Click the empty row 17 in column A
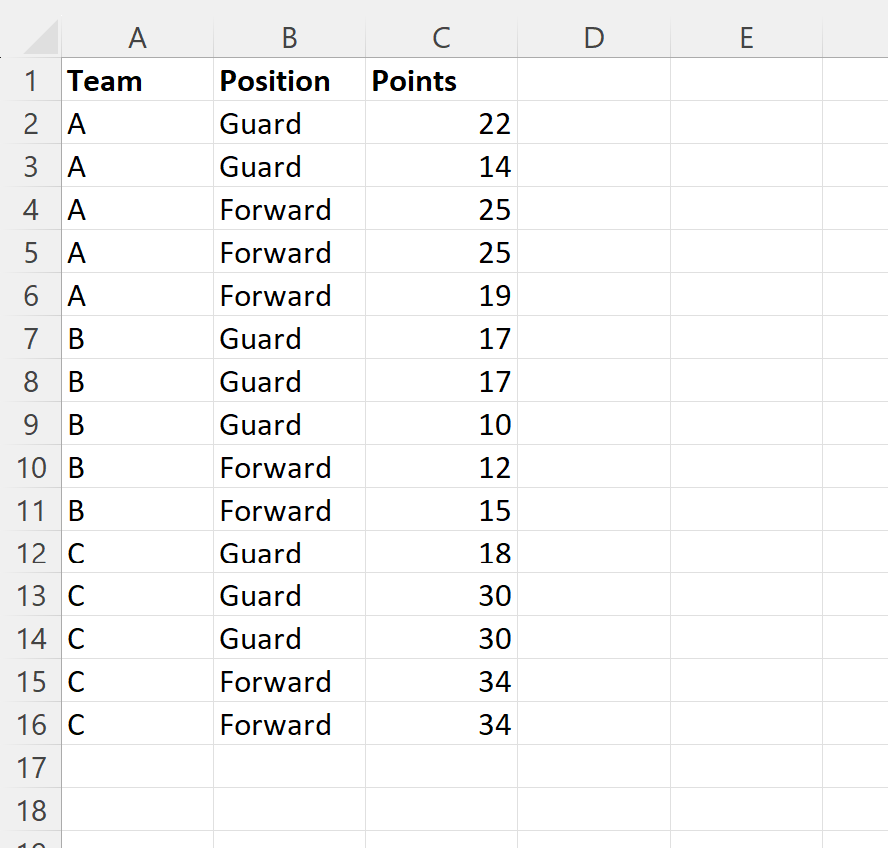This screenshot has width=888, height=848. tap(137, 767)
